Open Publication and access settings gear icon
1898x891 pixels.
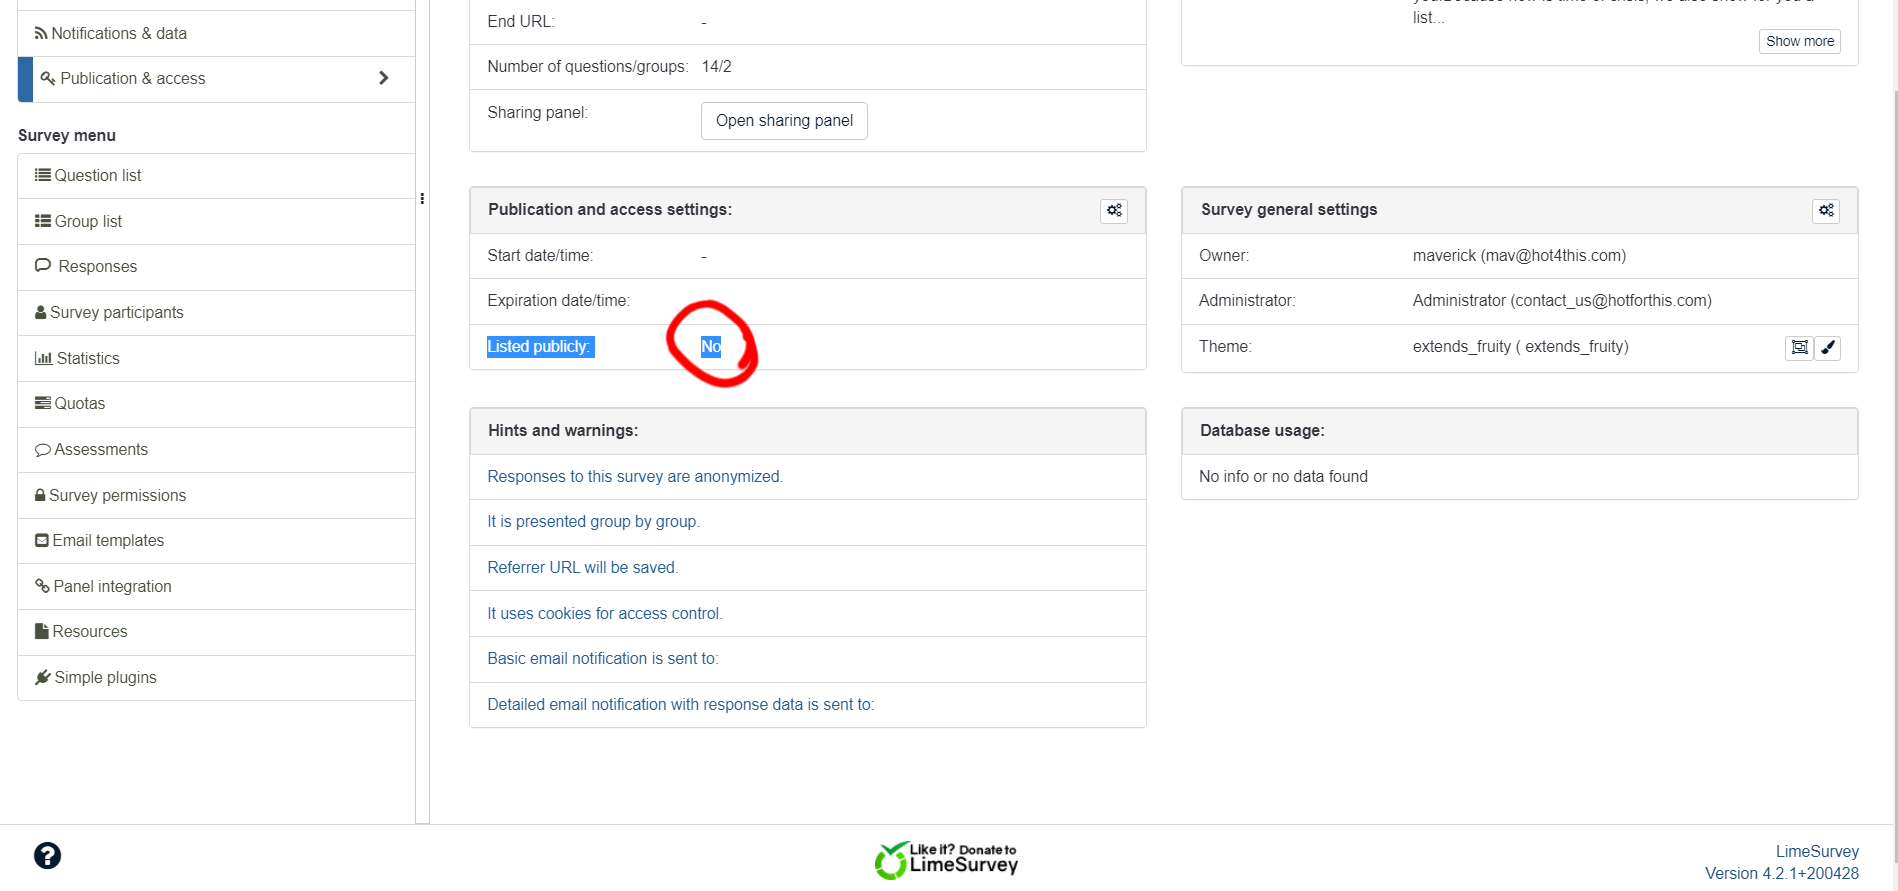[1114, 211]
